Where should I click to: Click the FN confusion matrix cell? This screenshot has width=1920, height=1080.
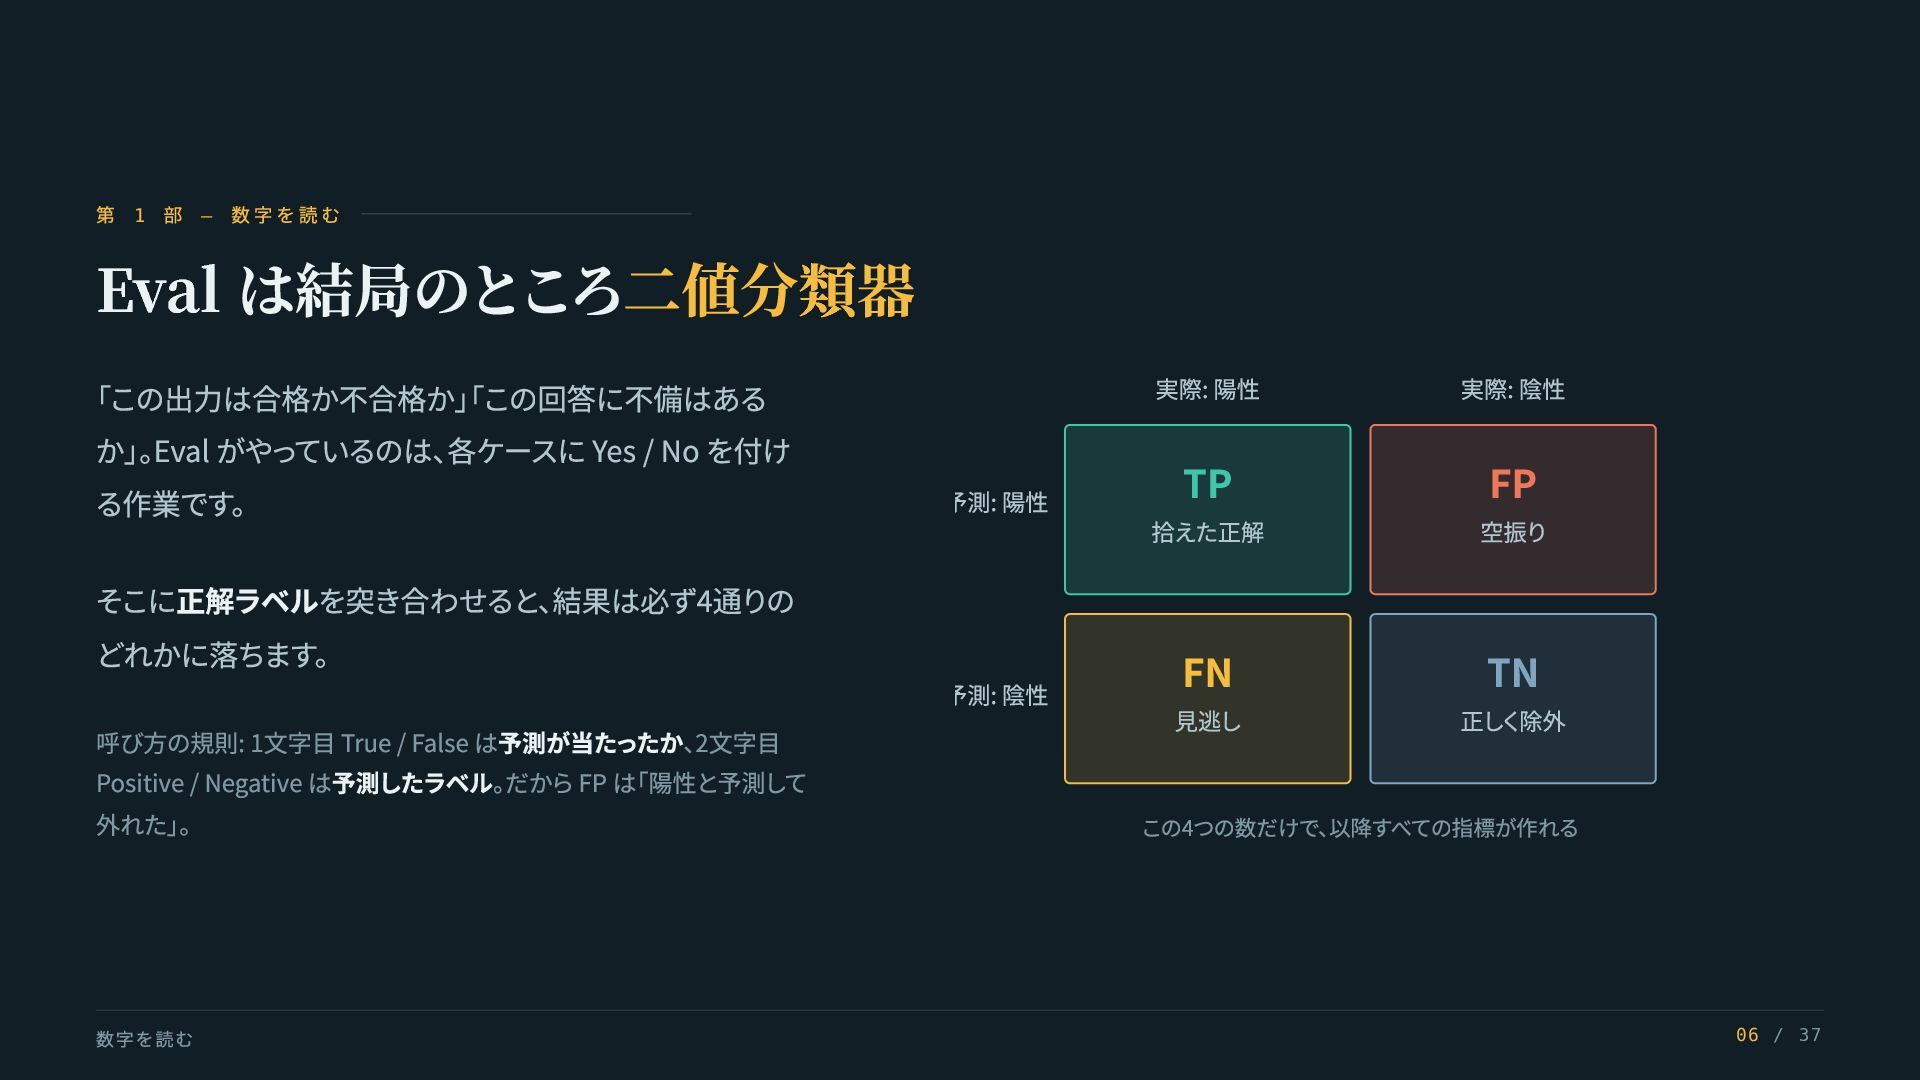click(1207, 699)
